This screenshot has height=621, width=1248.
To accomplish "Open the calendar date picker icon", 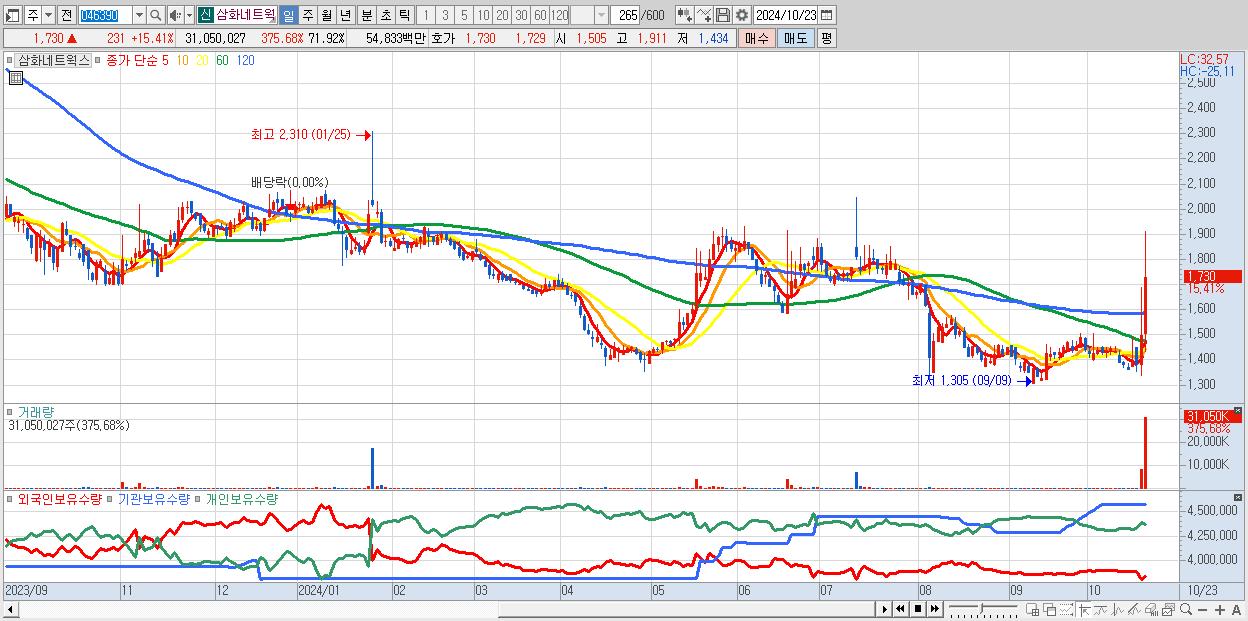I will (x=829, y=15).
